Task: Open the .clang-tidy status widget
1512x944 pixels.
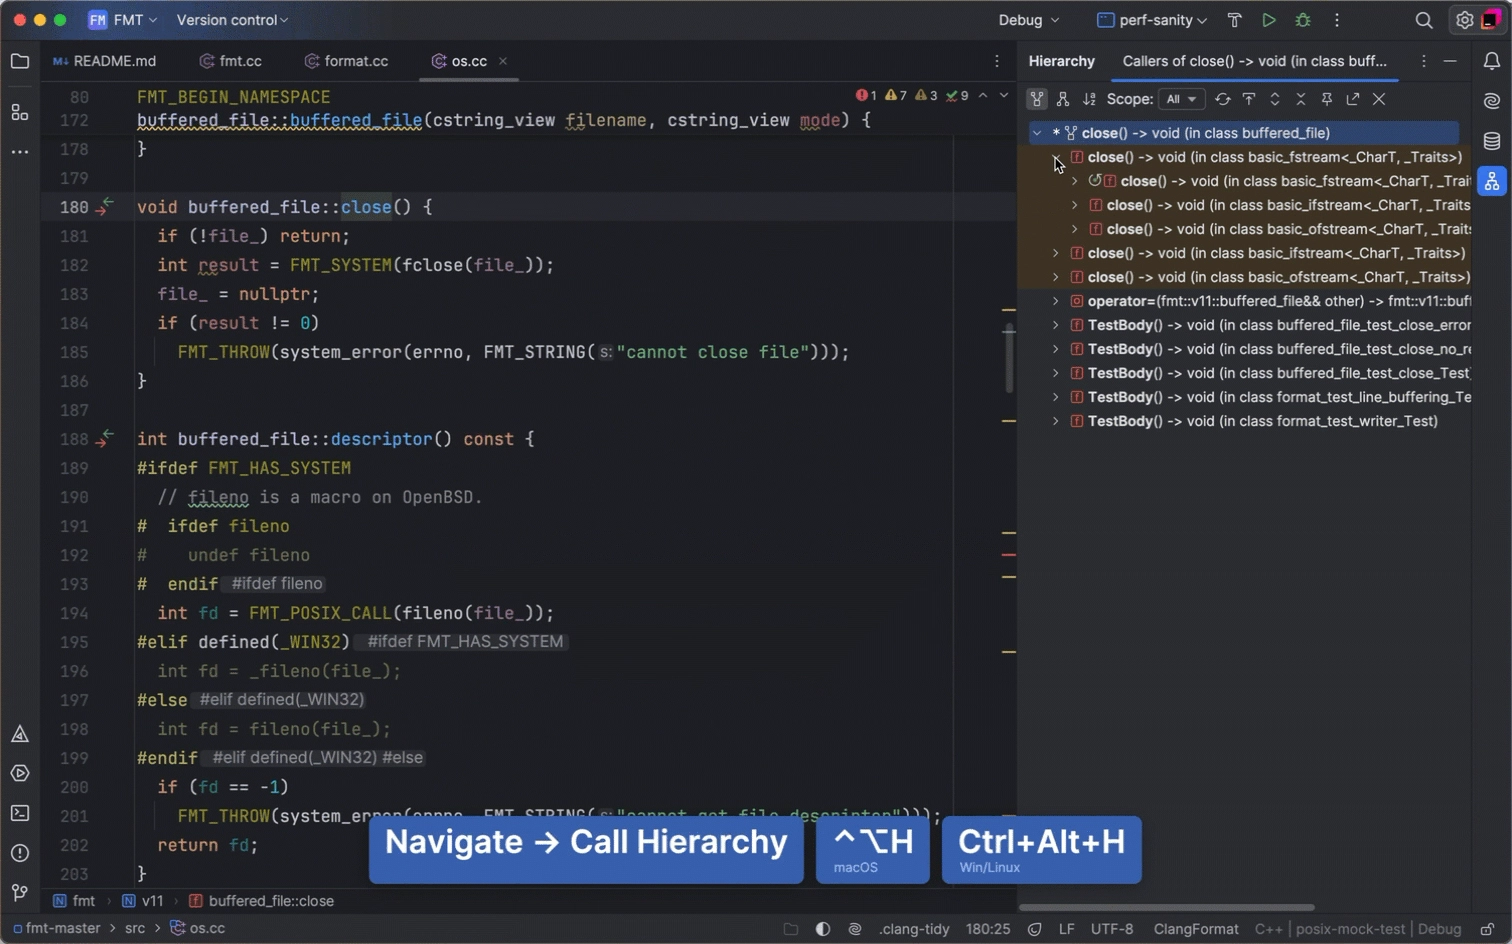Action: (x=914, y=929)
